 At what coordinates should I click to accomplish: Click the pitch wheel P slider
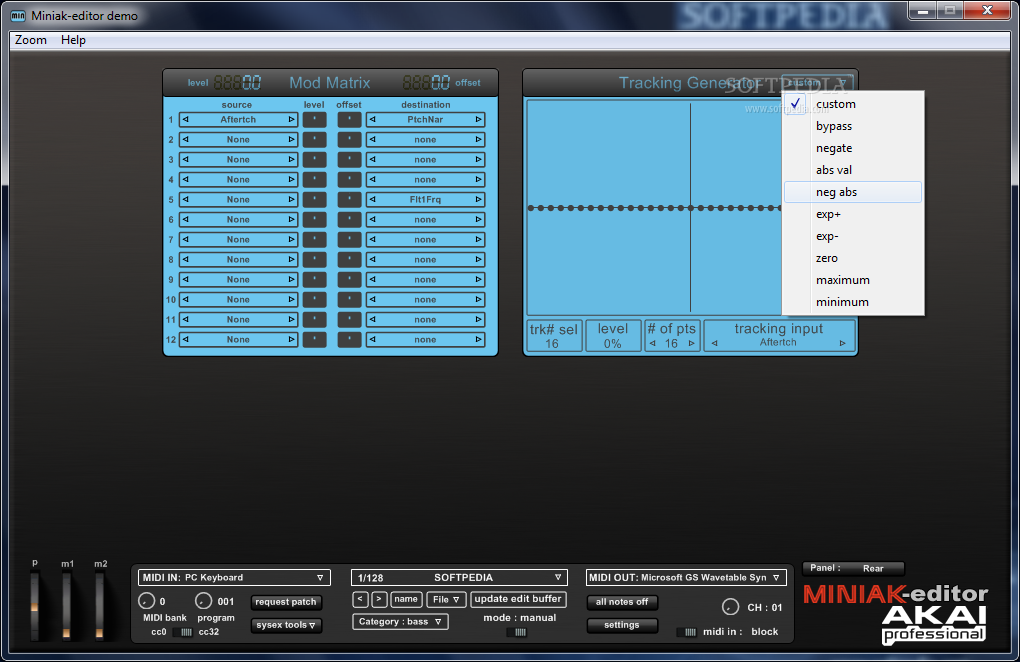tap(35, 605)
